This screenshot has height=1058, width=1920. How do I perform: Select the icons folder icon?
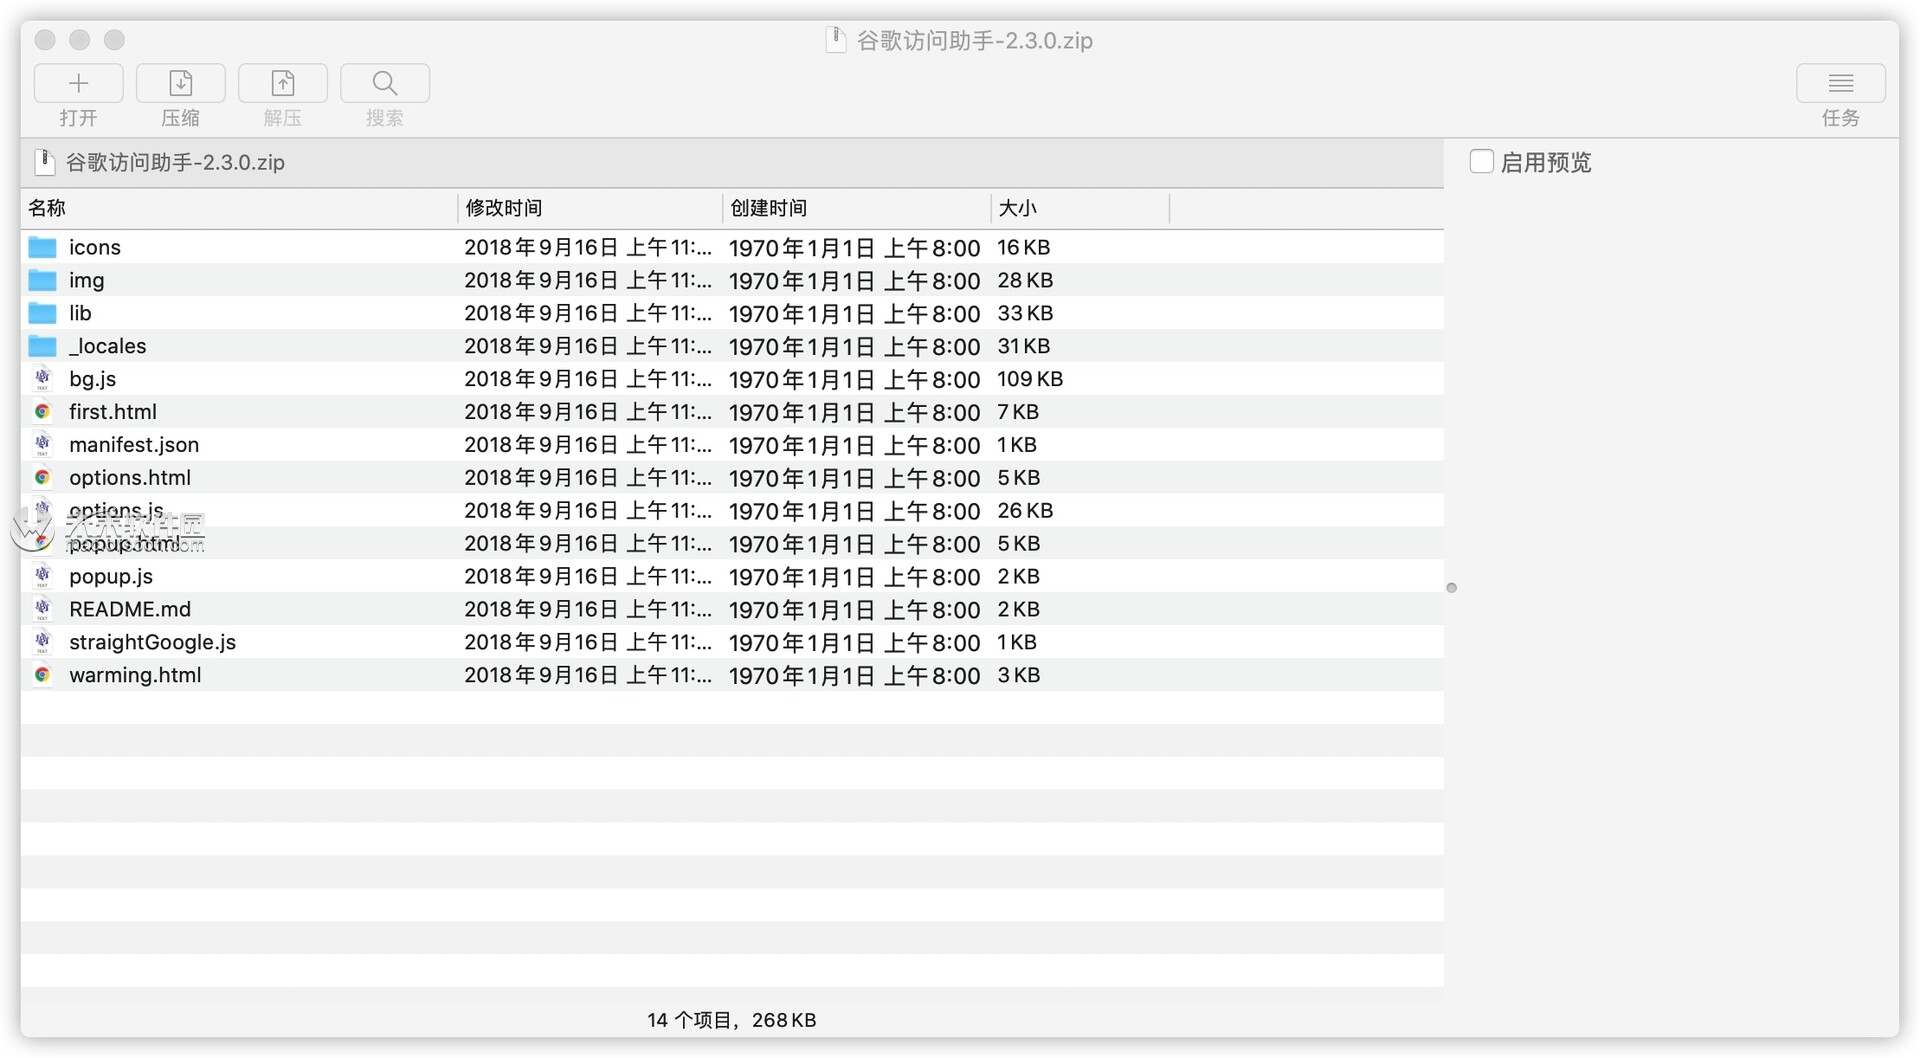(42, 247)
